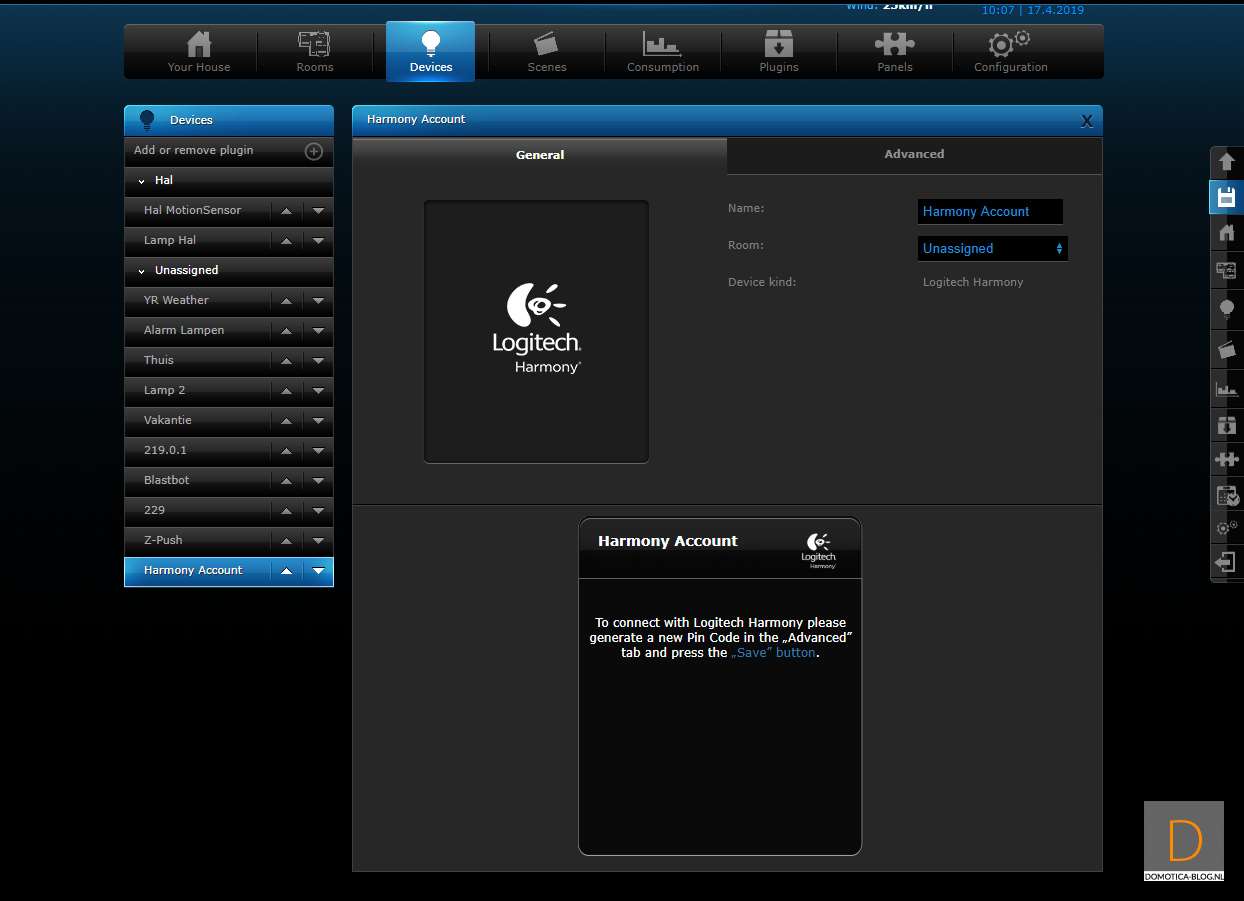
Task: Open Panels puzzle icon in top bar
Action: [894, 52]
